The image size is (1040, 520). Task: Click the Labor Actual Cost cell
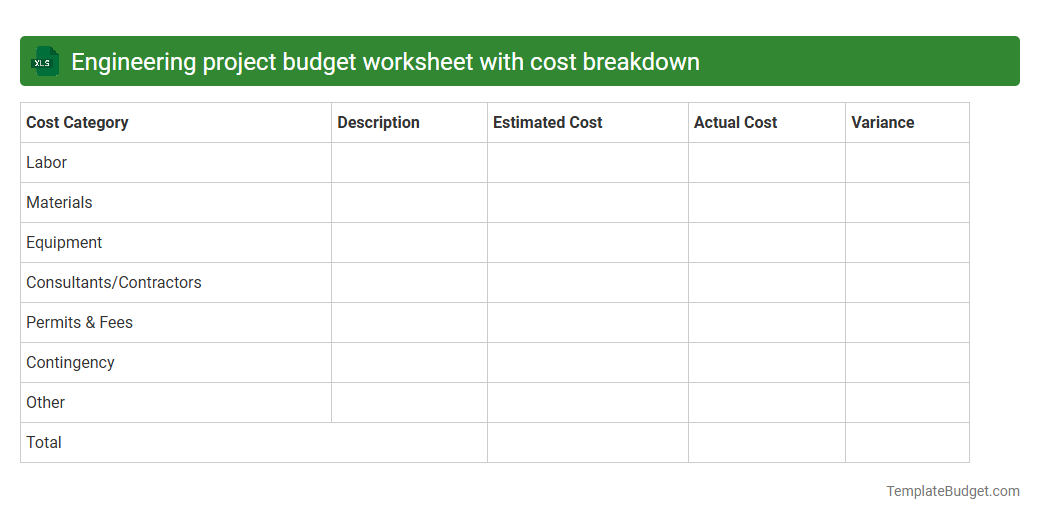767,162
